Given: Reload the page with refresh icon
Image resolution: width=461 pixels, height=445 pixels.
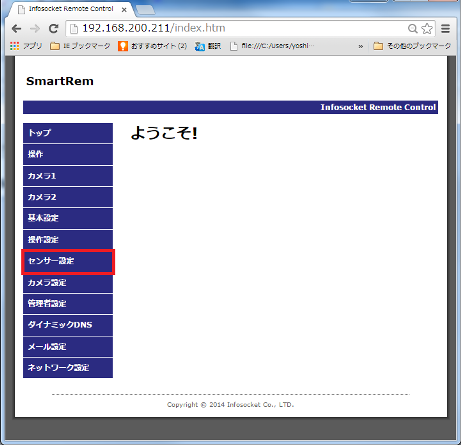Looking at the screenshot, I should 54,29.
